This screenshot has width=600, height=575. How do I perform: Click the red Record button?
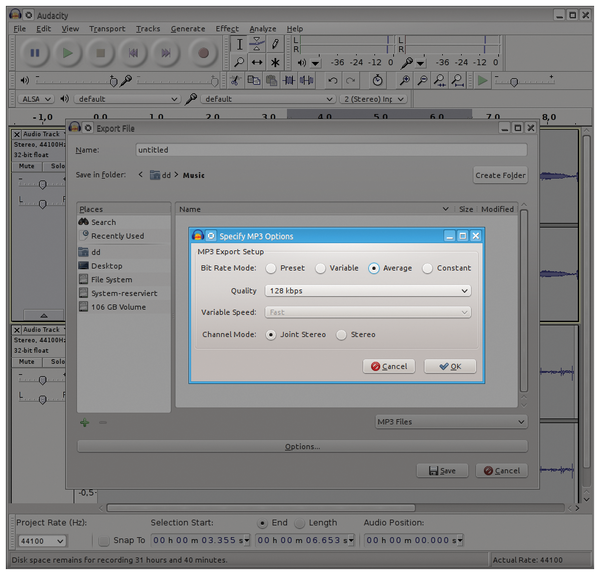click(203, 53)
